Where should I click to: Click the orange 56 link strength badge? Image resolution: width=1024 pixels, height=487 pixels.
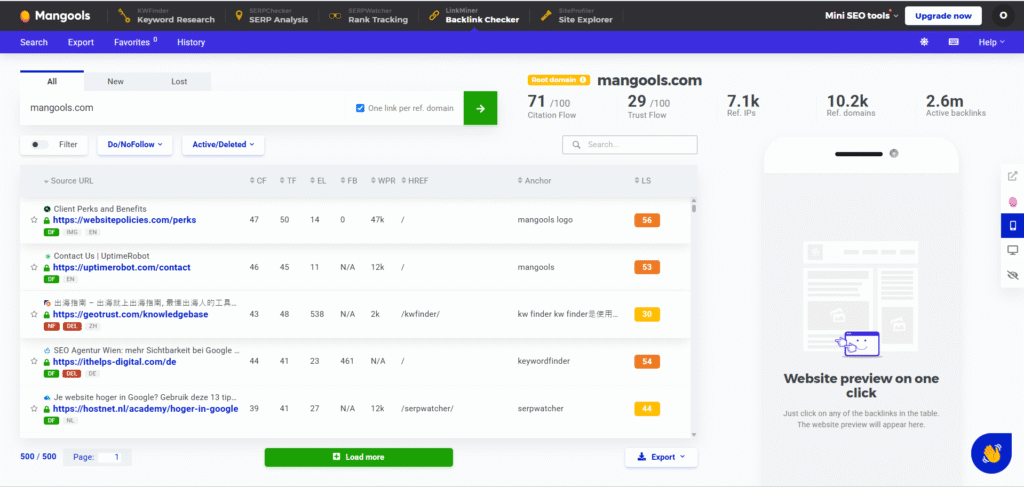(x=647, y=220)
